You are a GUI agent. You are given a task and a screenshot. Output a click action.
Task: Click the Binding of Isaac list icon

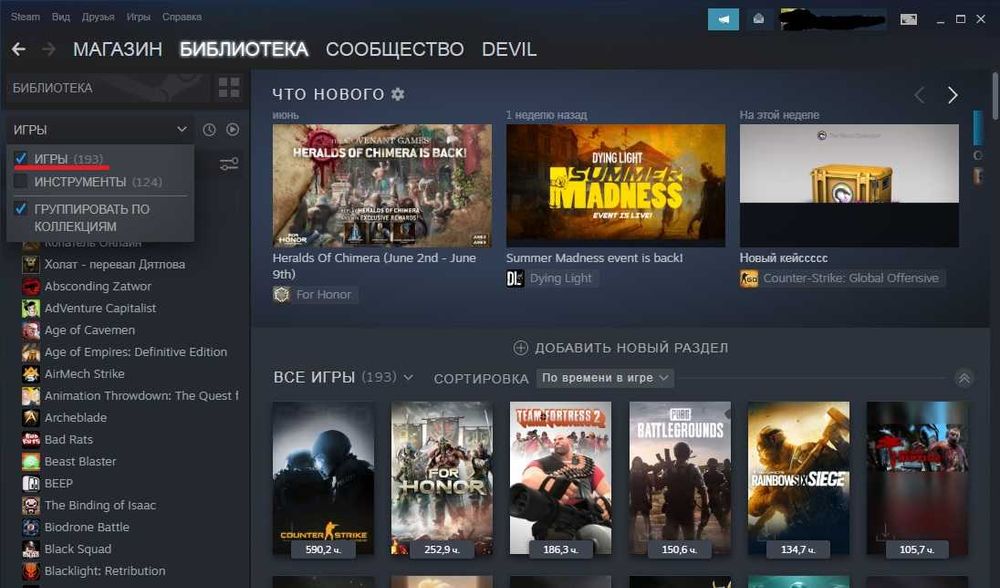(31, 505)
